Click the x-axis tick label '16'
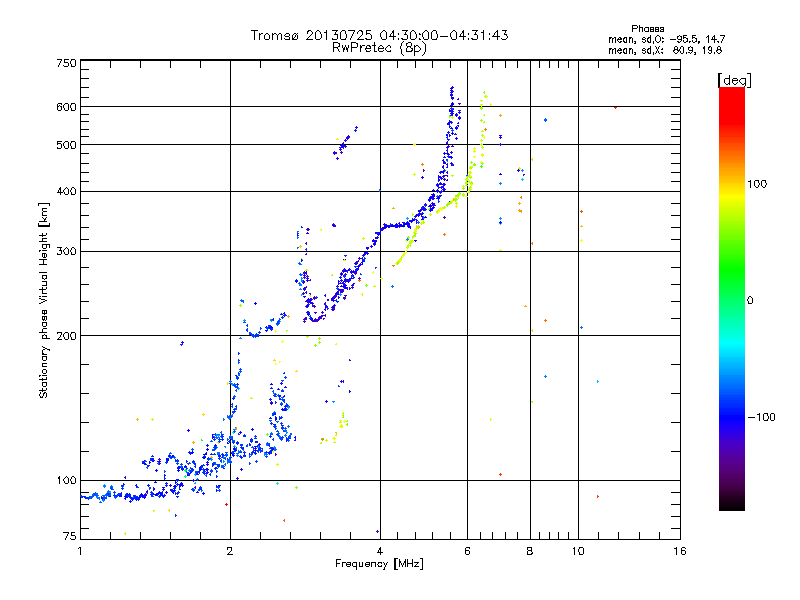The image size is (800, 600). [680, 551]
